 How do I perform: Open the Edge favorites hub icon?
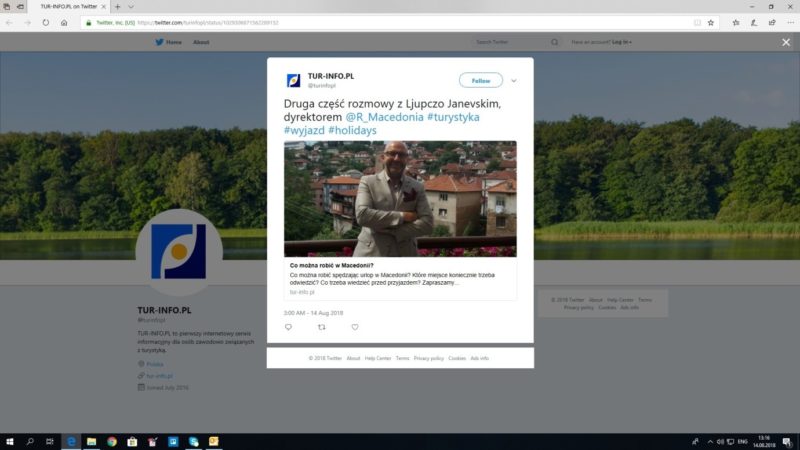[736, 22]
